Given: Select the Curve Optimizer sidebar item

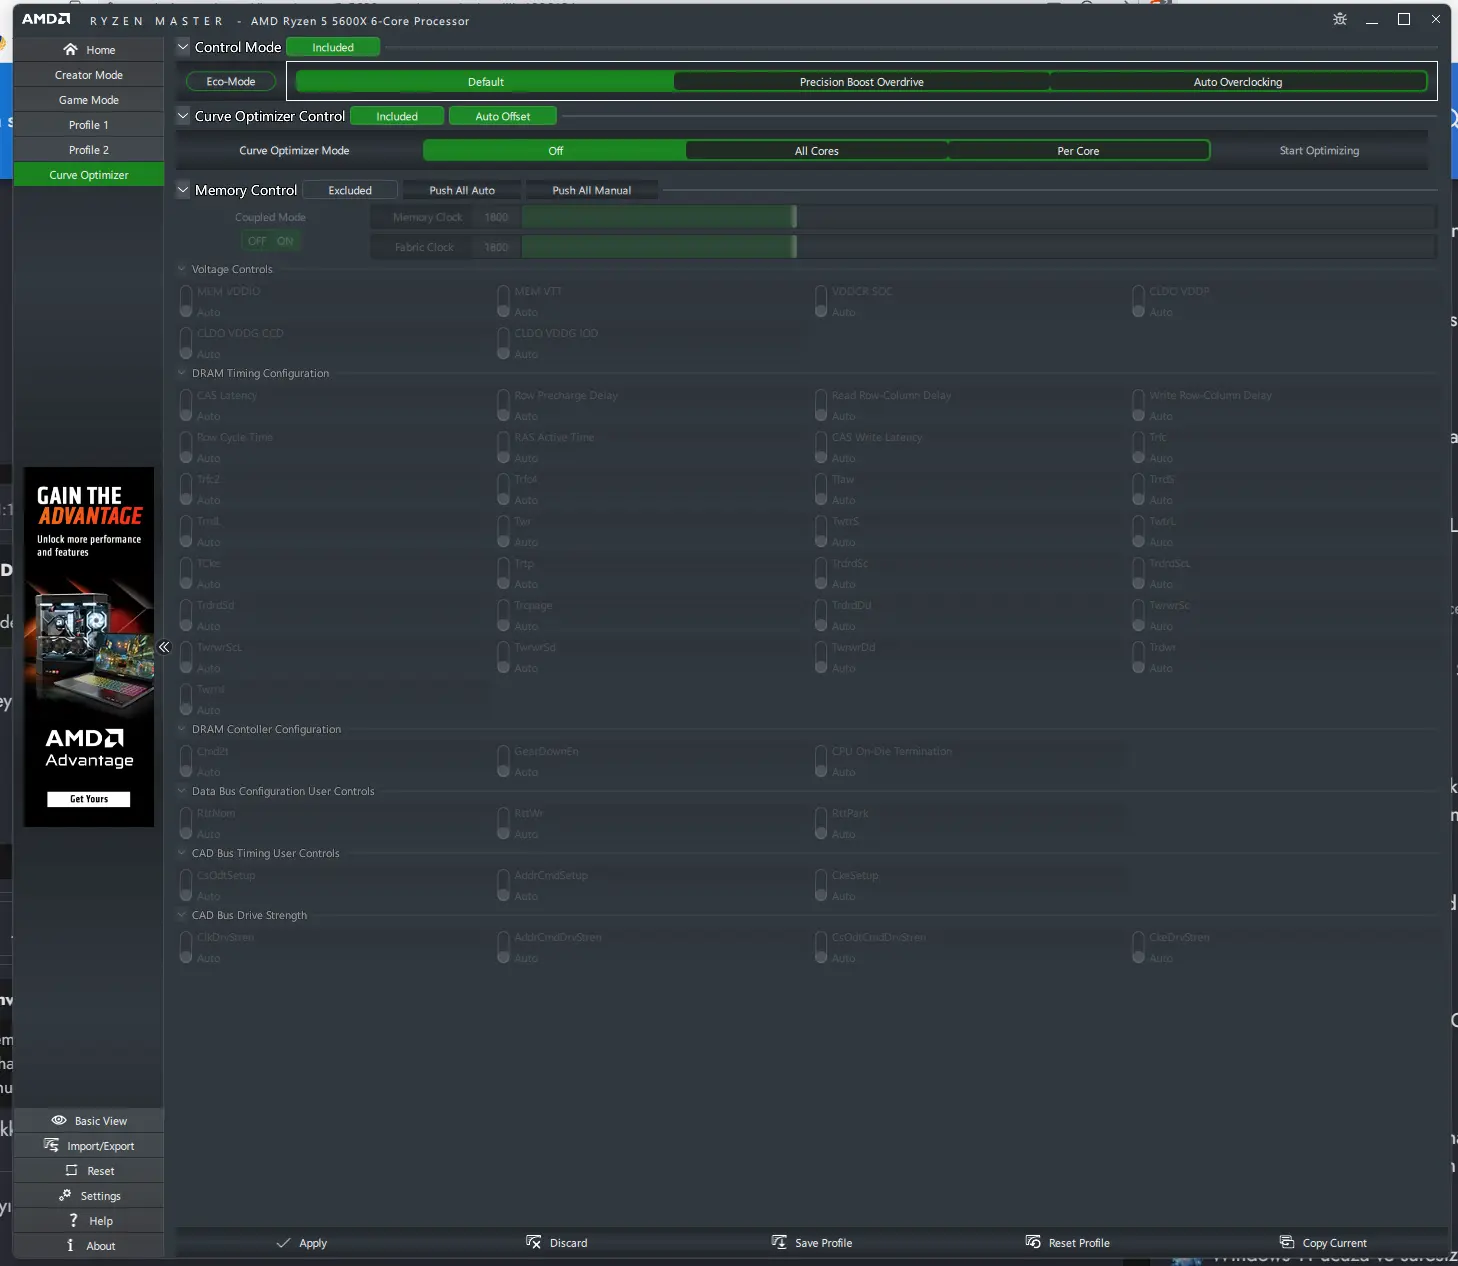Looking at the screenshot, I should click(x=89, y=175).
